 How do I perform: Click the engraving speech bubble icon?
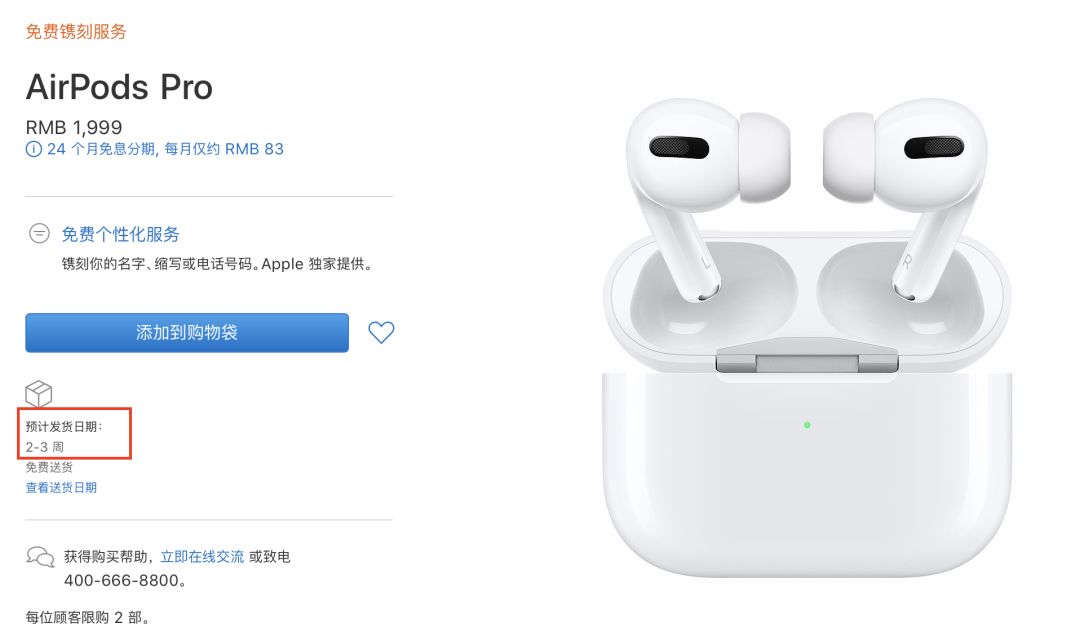(x=39, y=233)
